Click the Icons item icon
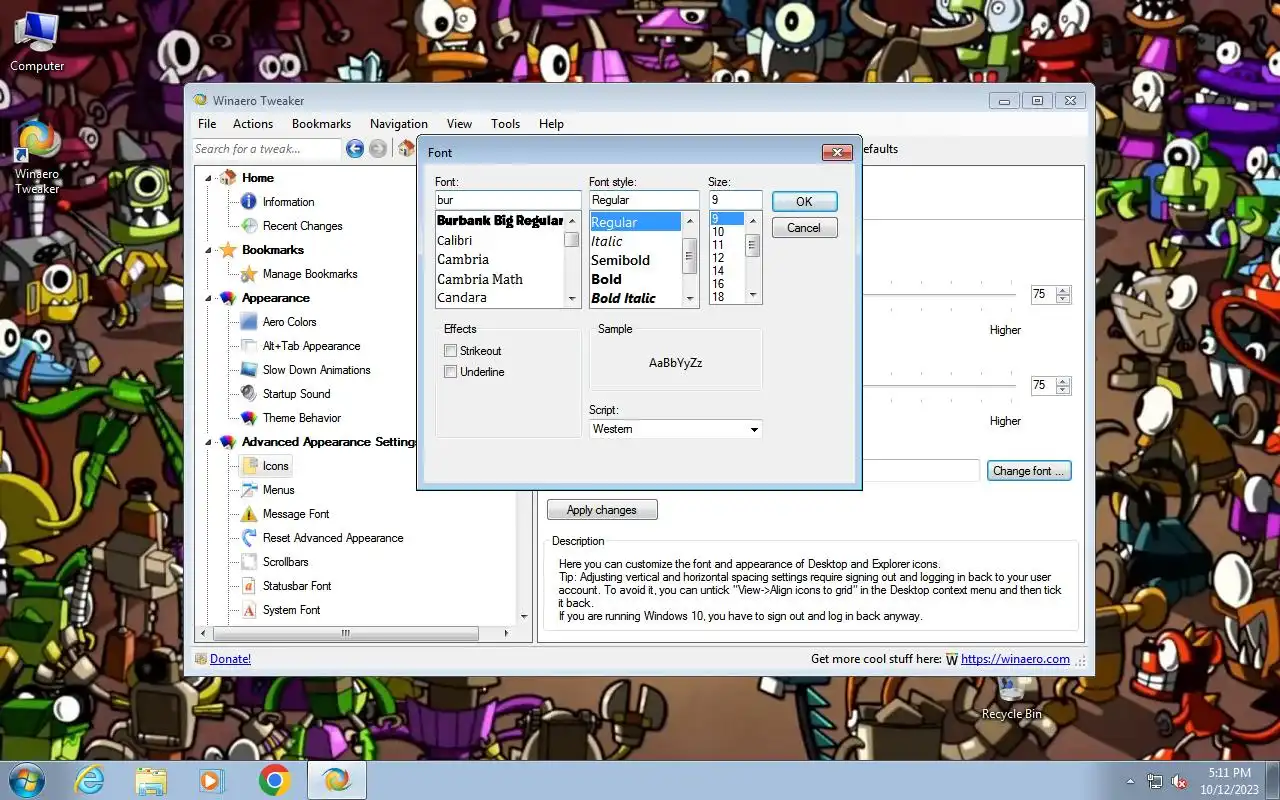 [249, 466]
